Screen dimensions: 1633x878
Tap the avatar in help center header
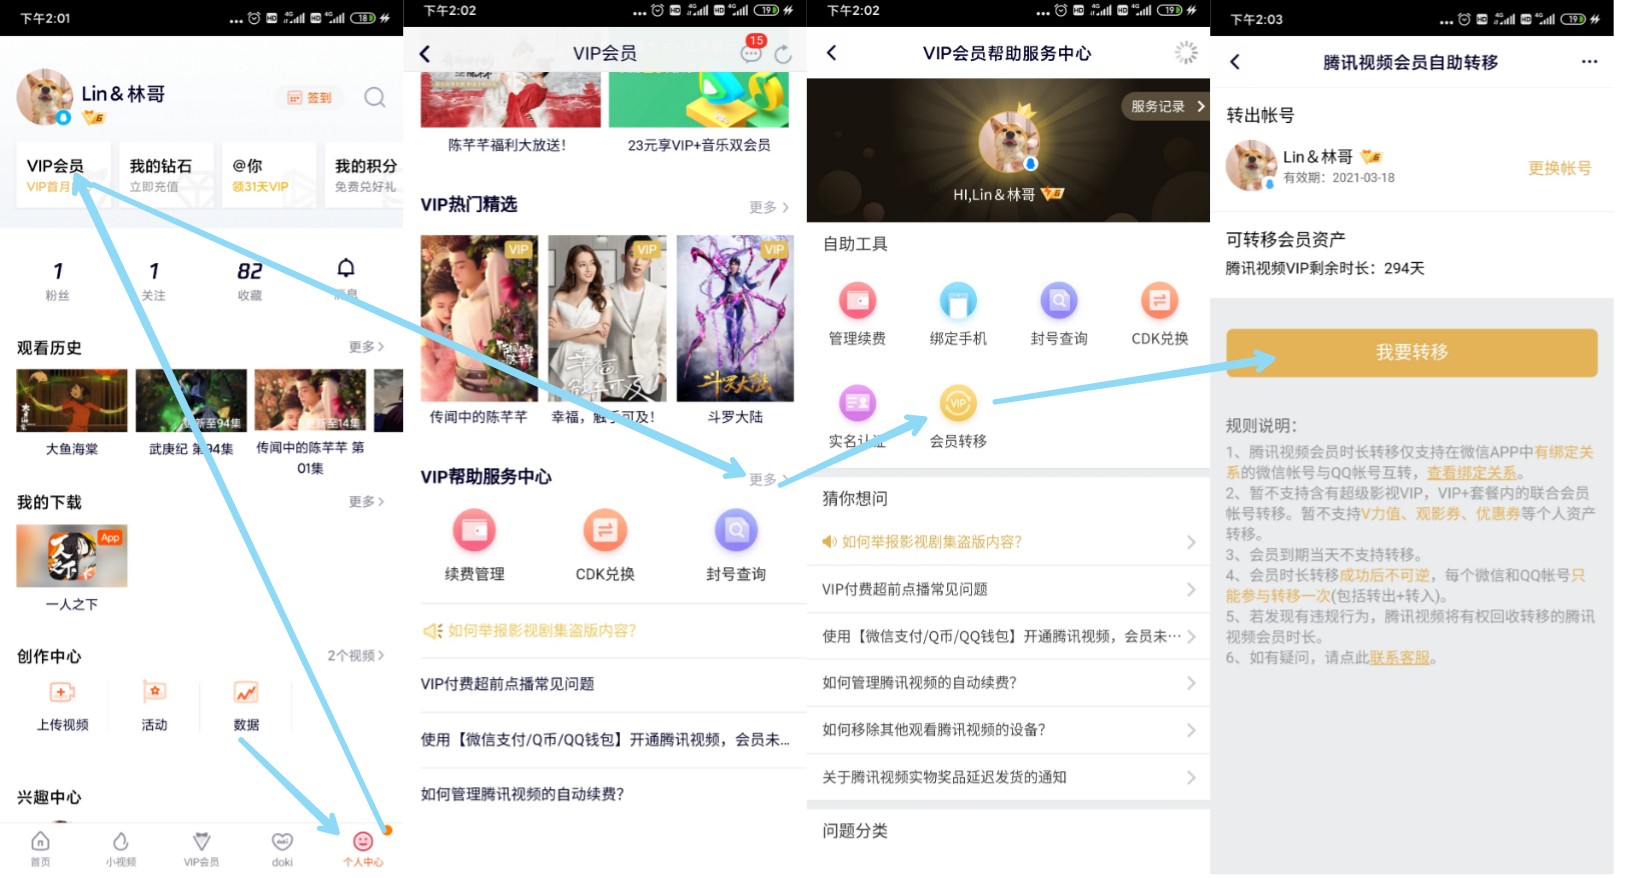[x=1008, y=141]
